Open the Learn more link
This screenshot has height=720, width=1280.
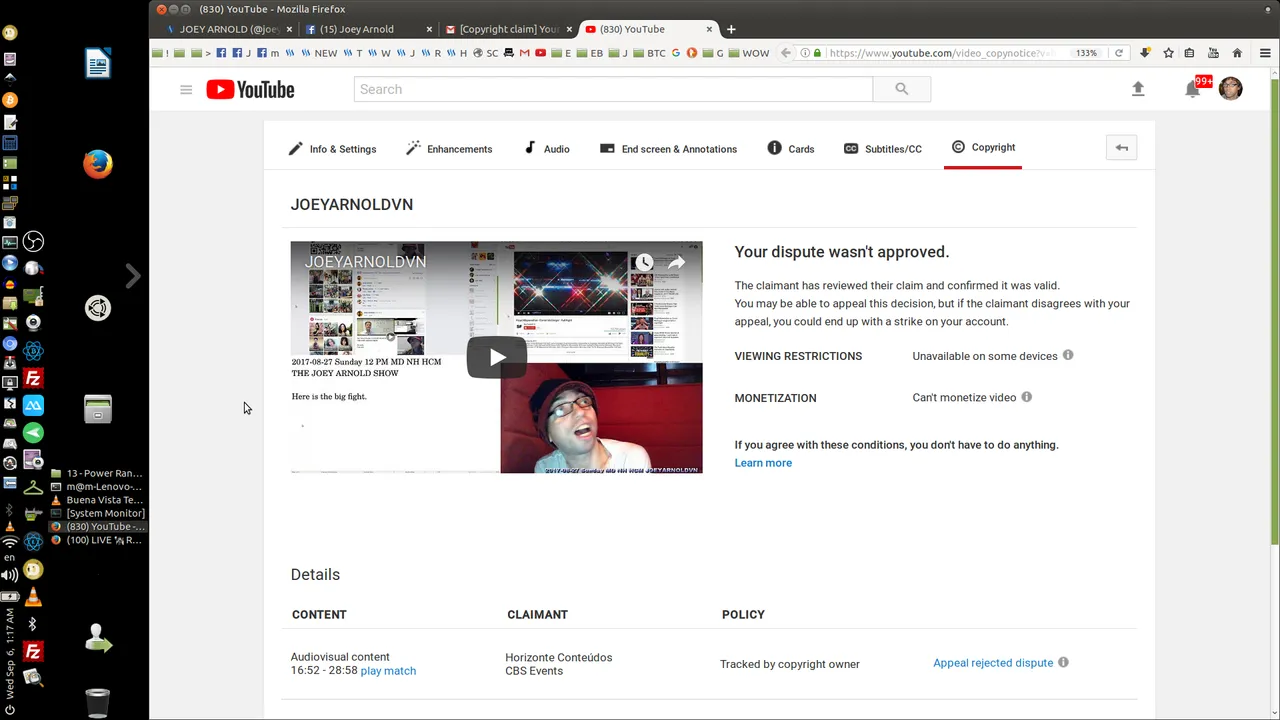[763, 463]
